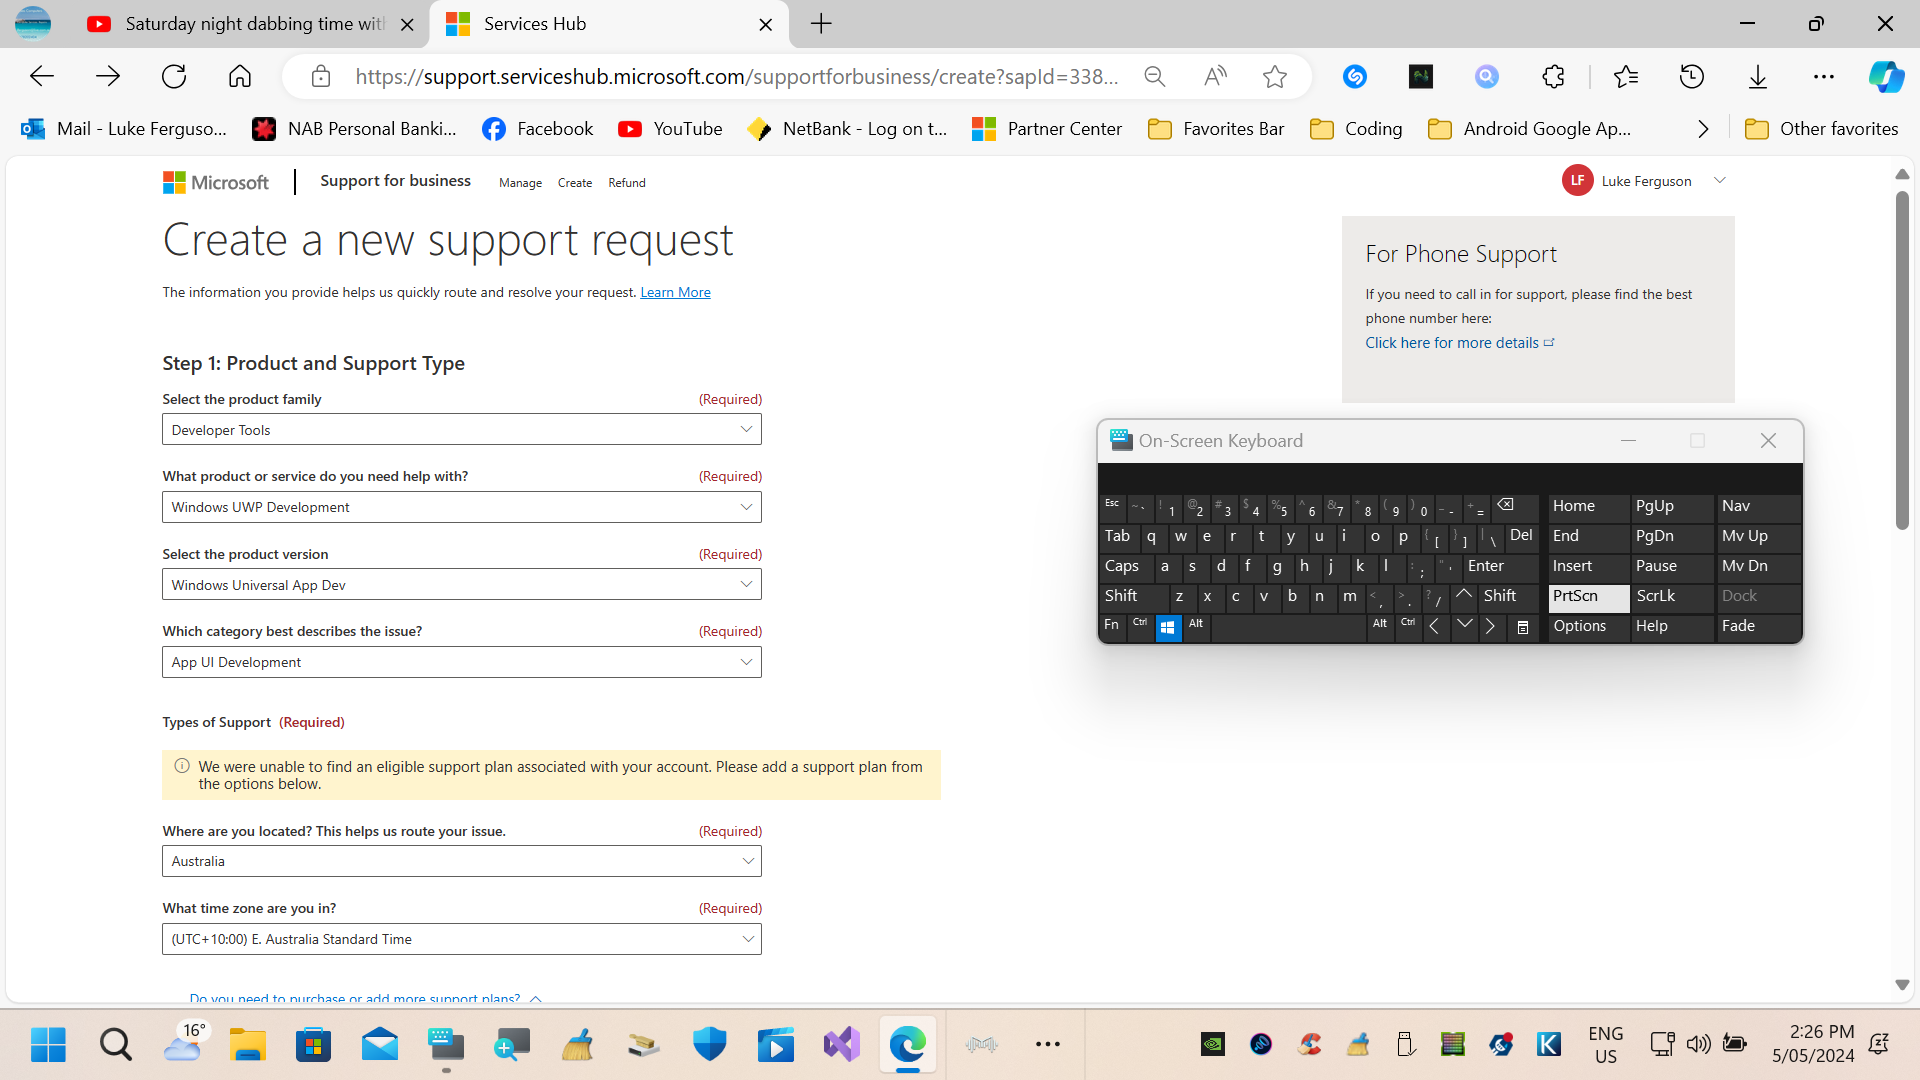1920x1080 pixels.
Task: Toggle right Shift key on On-Screen Keyboard
Action: pos(1508,597)
